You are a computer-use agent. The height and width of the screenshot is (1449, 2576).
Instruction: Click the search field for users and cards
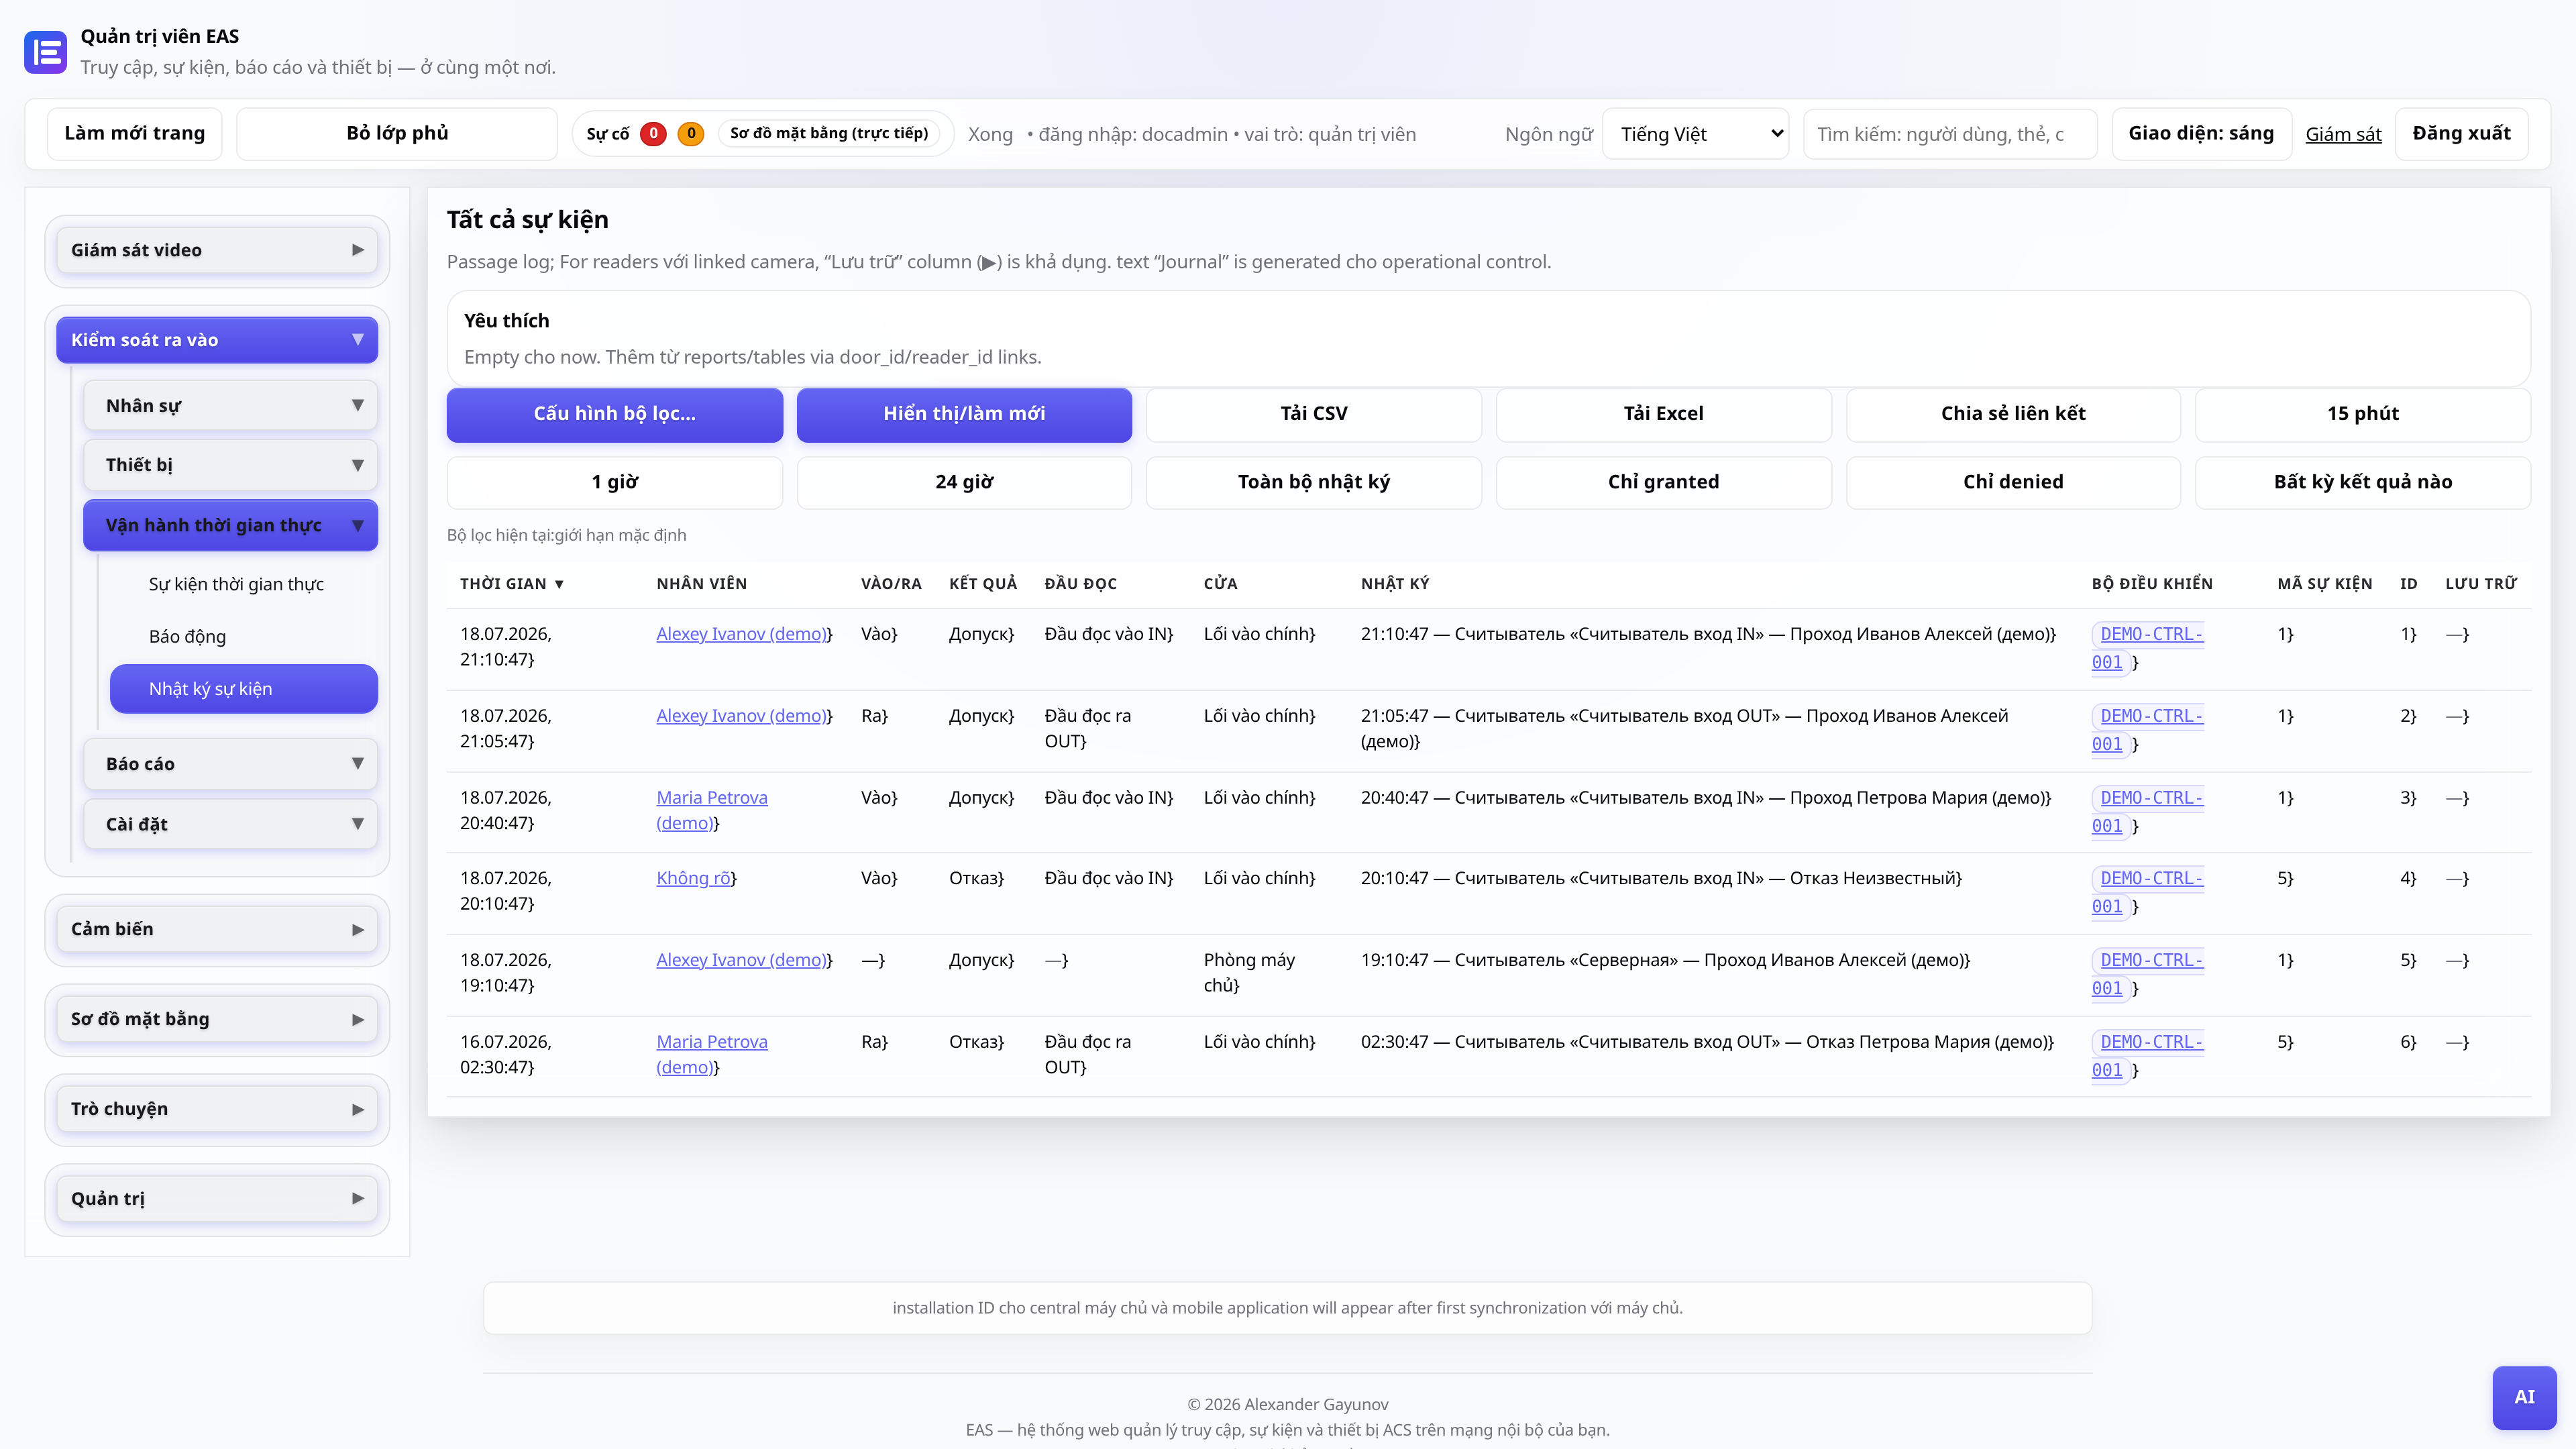point(1950,134)
